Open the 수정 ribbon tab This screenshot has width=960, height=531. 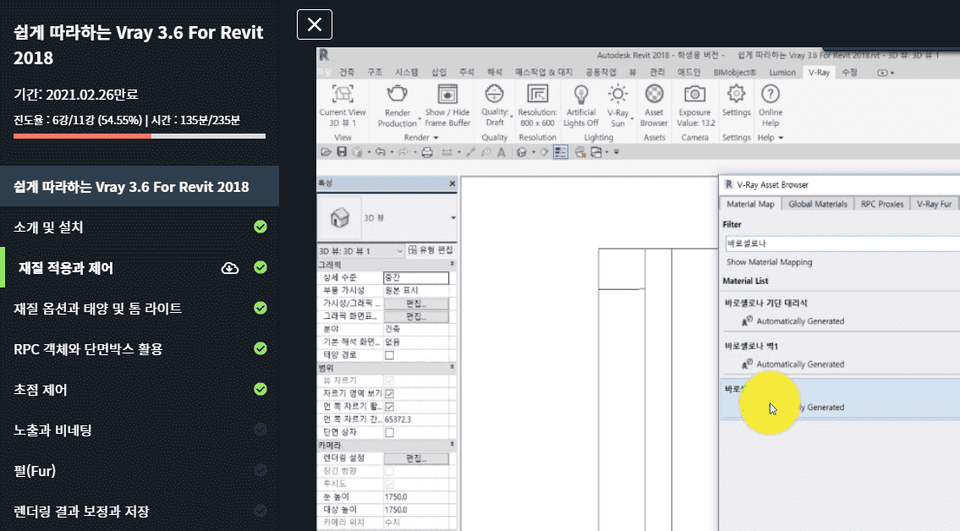click(849, 72)
